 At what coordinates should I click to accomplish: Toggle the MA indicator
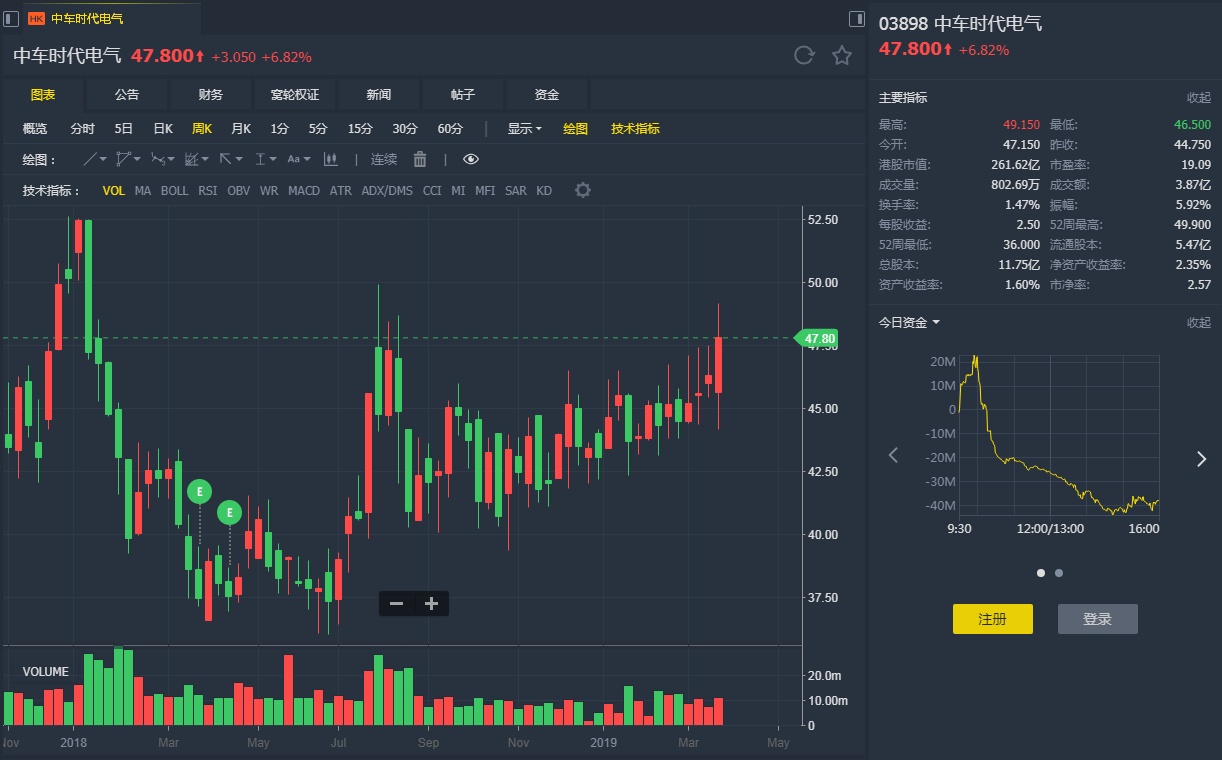(x=143, y=190)
